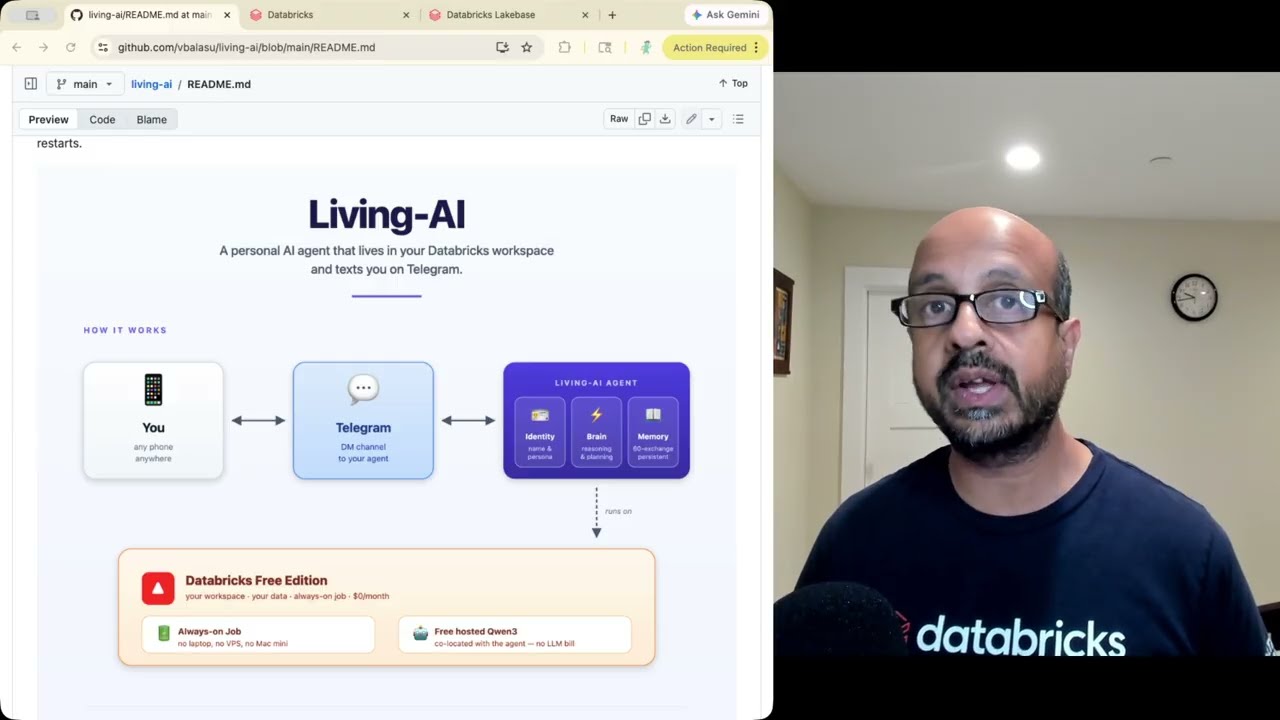Open Action Required browser menu
Screen dimensions: 1280x720
tap(715, 47)
